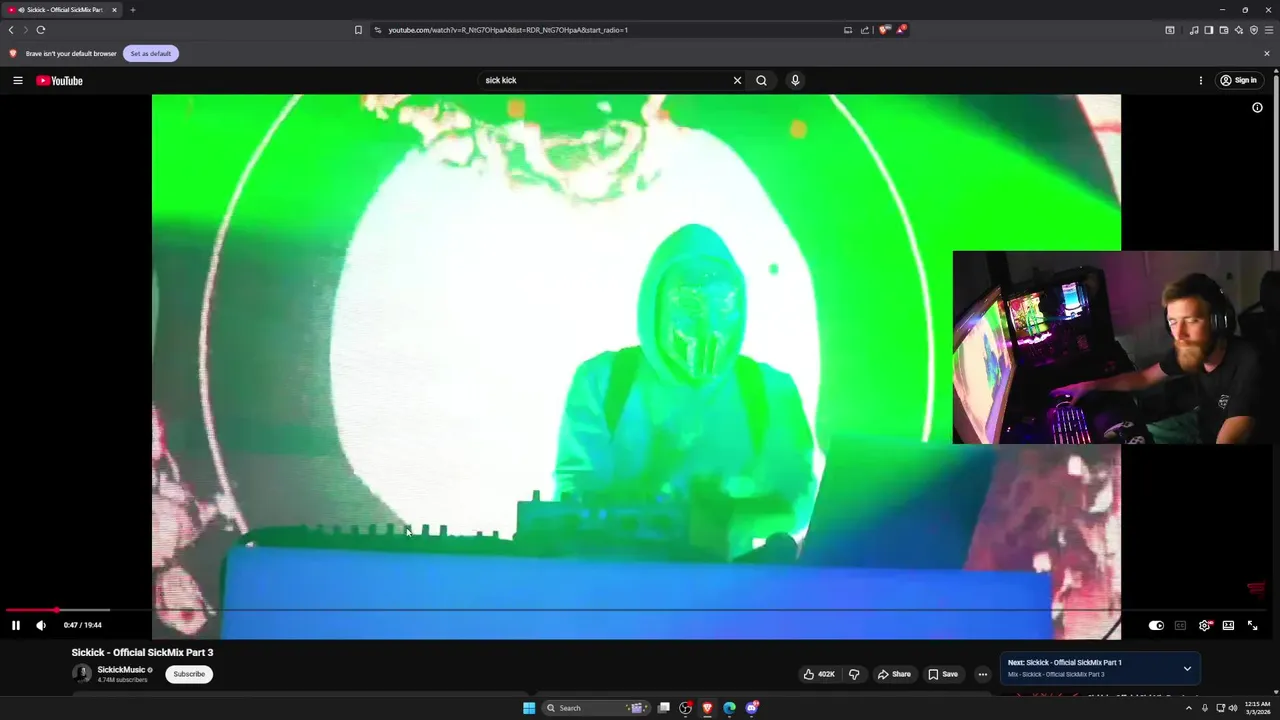Open more actions ellipsis beside Save

pos(982,674)
